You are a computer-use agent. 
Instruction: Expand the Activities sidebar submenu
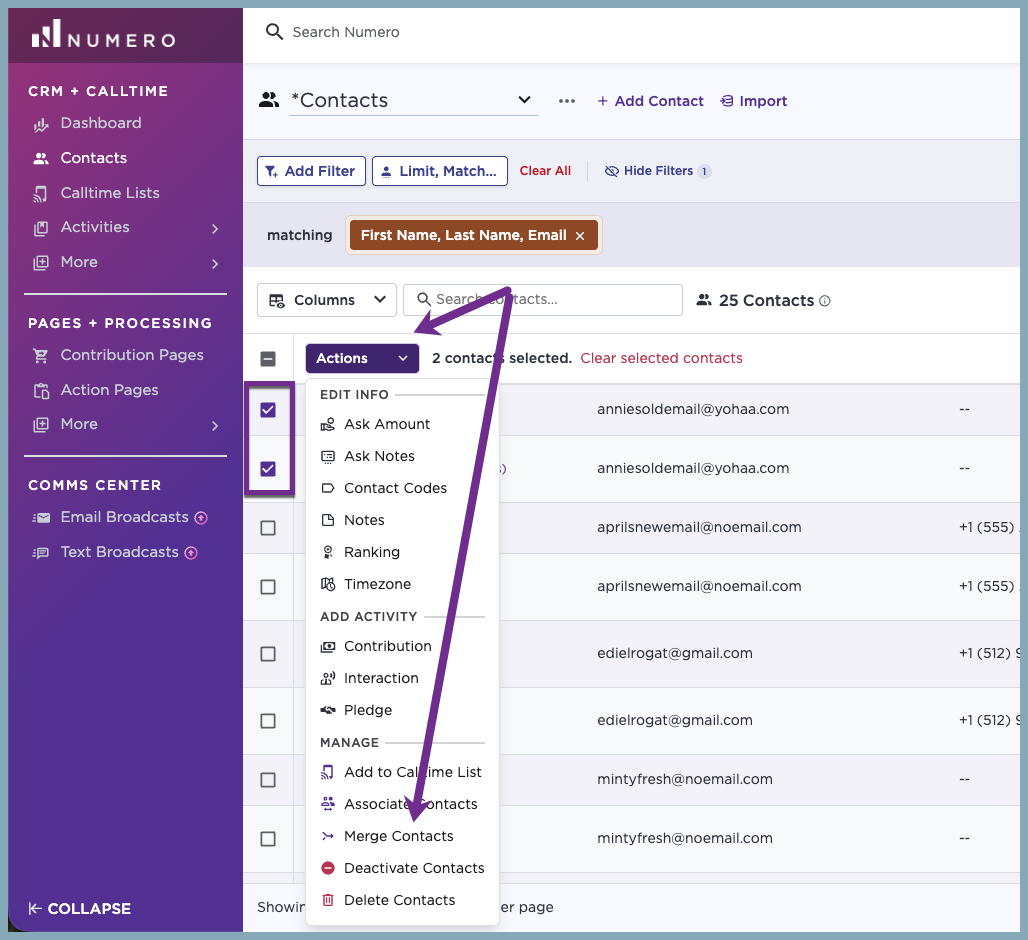pos(215,229)
